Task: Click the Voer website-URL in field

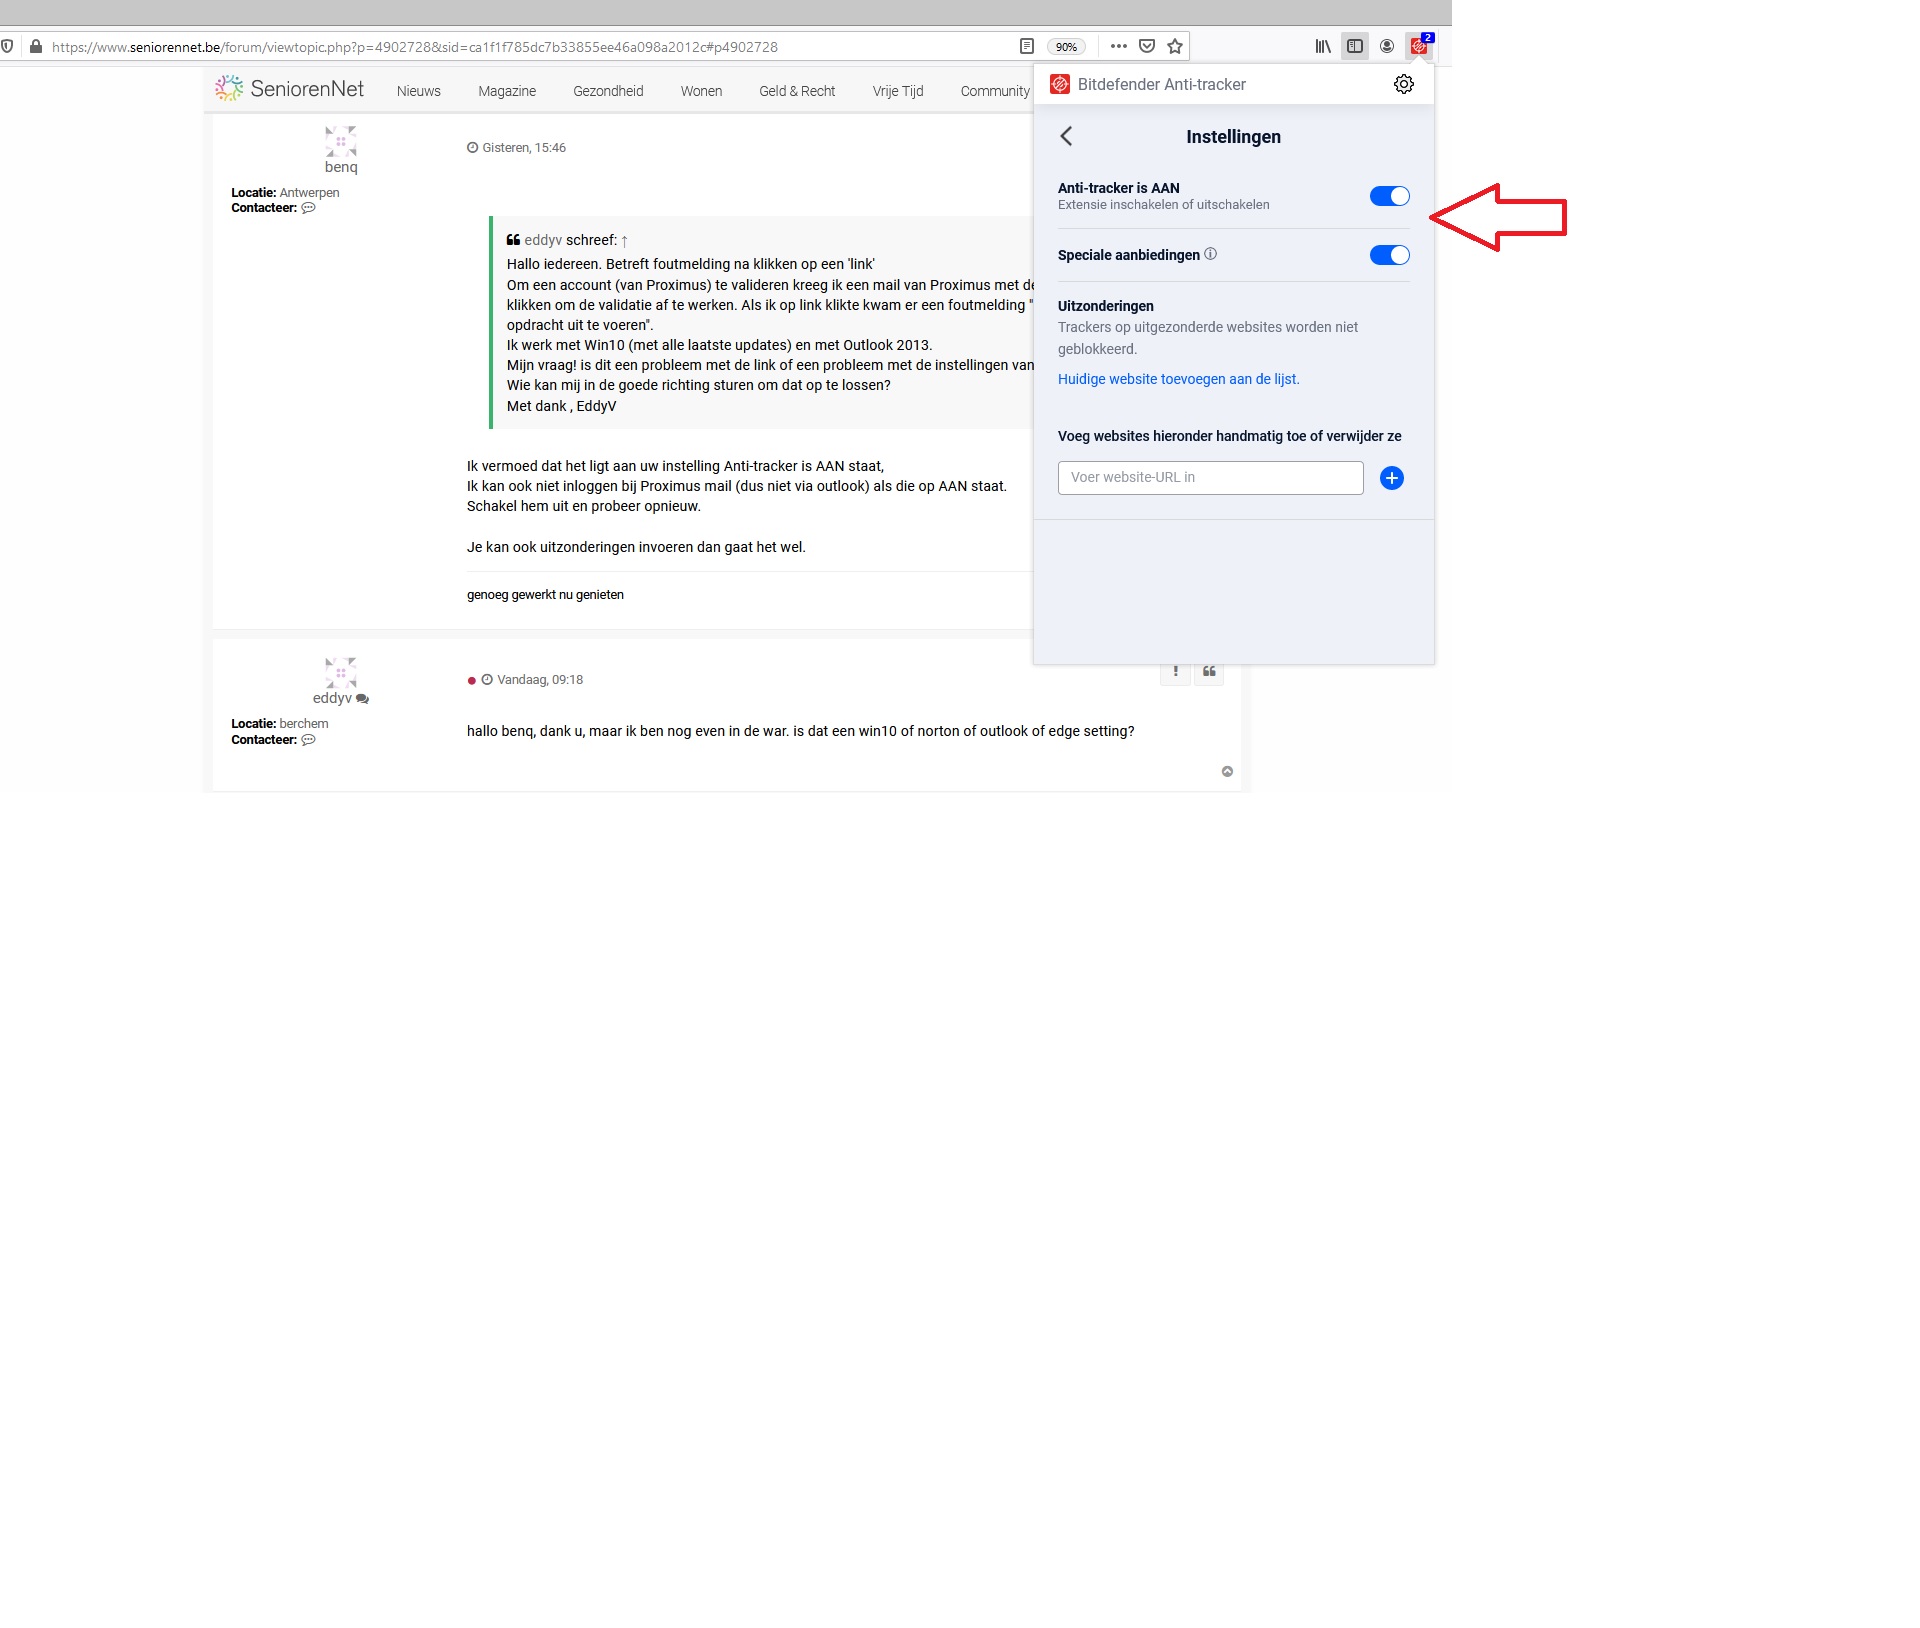Action: pyautogui.click(x=1210, y=478)
